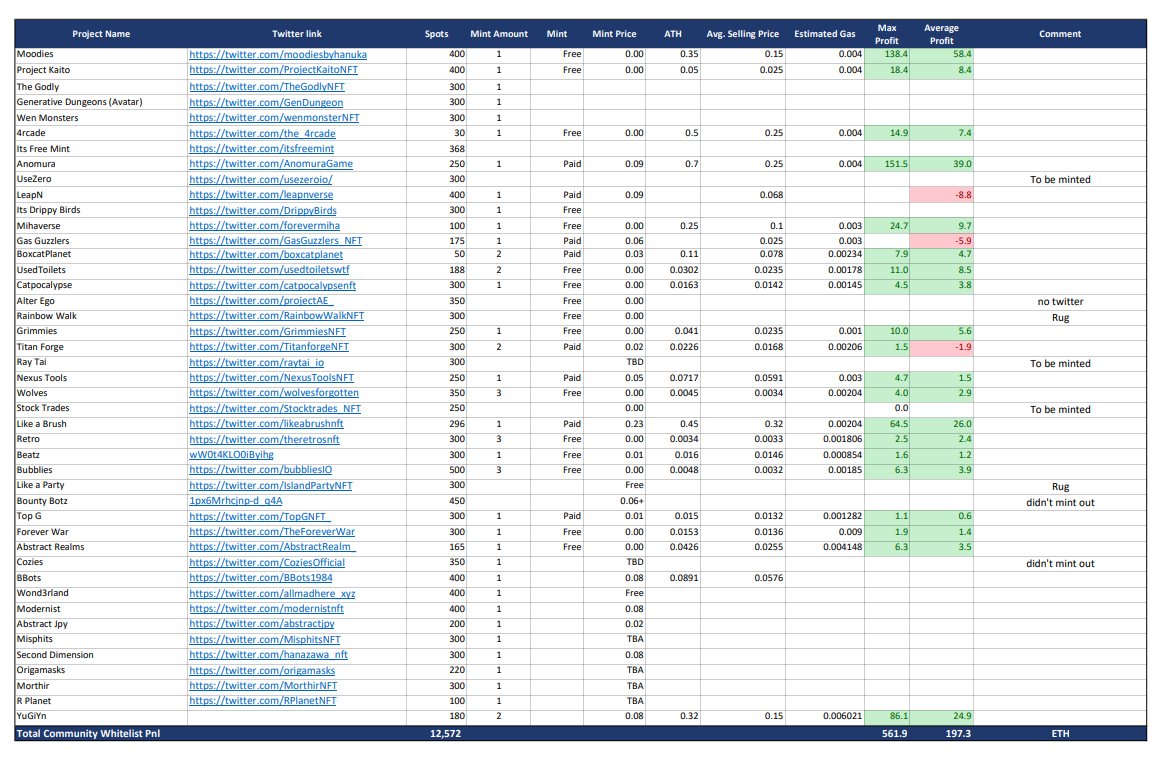This screenshot has height=762, width=1158.
Task: Click the 'no twitter' comment for Alter Ego
Action: pyautogui.click(x=1060, y=301)
